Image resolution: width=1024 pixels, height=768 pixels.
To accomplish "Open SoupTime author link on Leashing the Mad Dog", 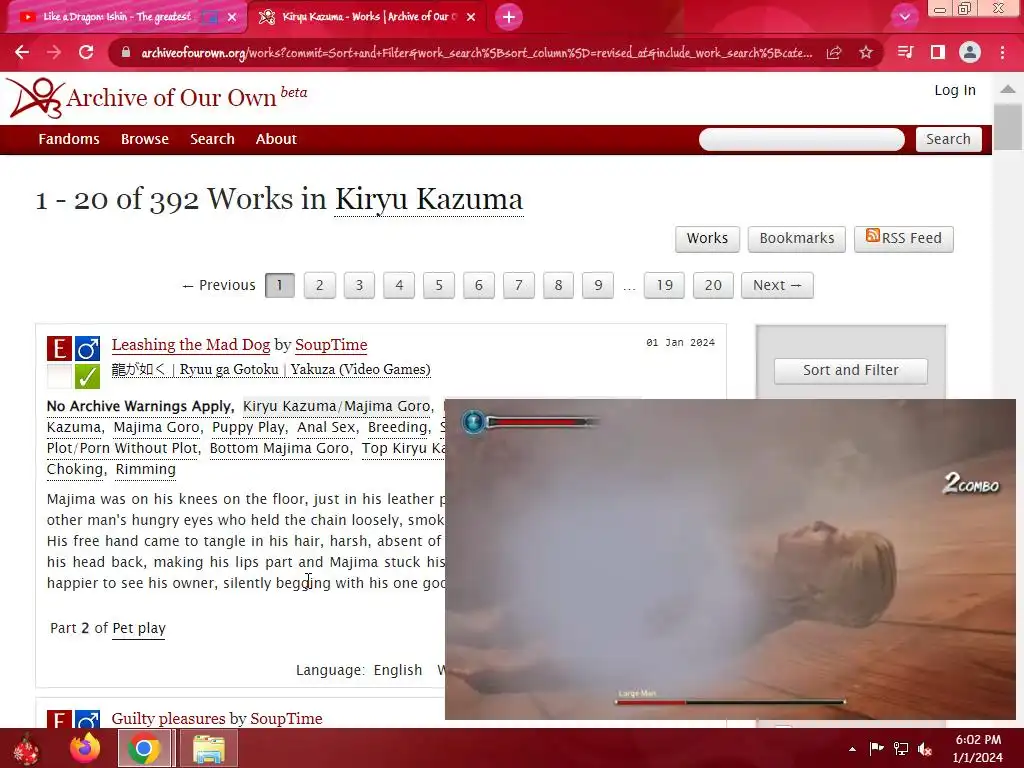I will (x=331, y=345).
